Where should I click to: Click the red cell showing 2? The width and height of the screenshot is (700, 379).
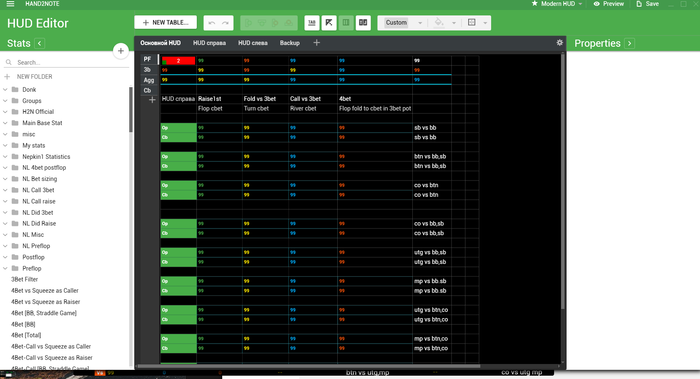[178, 61]
